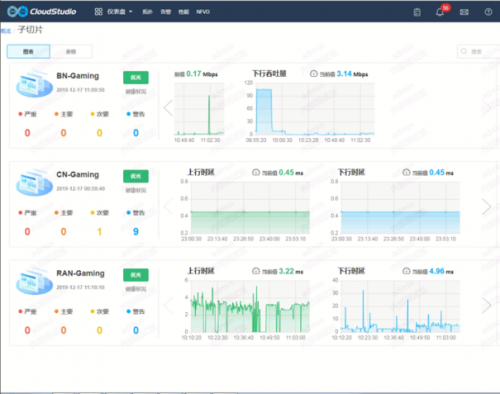Click info icon beside RAN-Gaming 下行时延 value
This screenshot has width=500, height=394.
(x=406, y=271)
